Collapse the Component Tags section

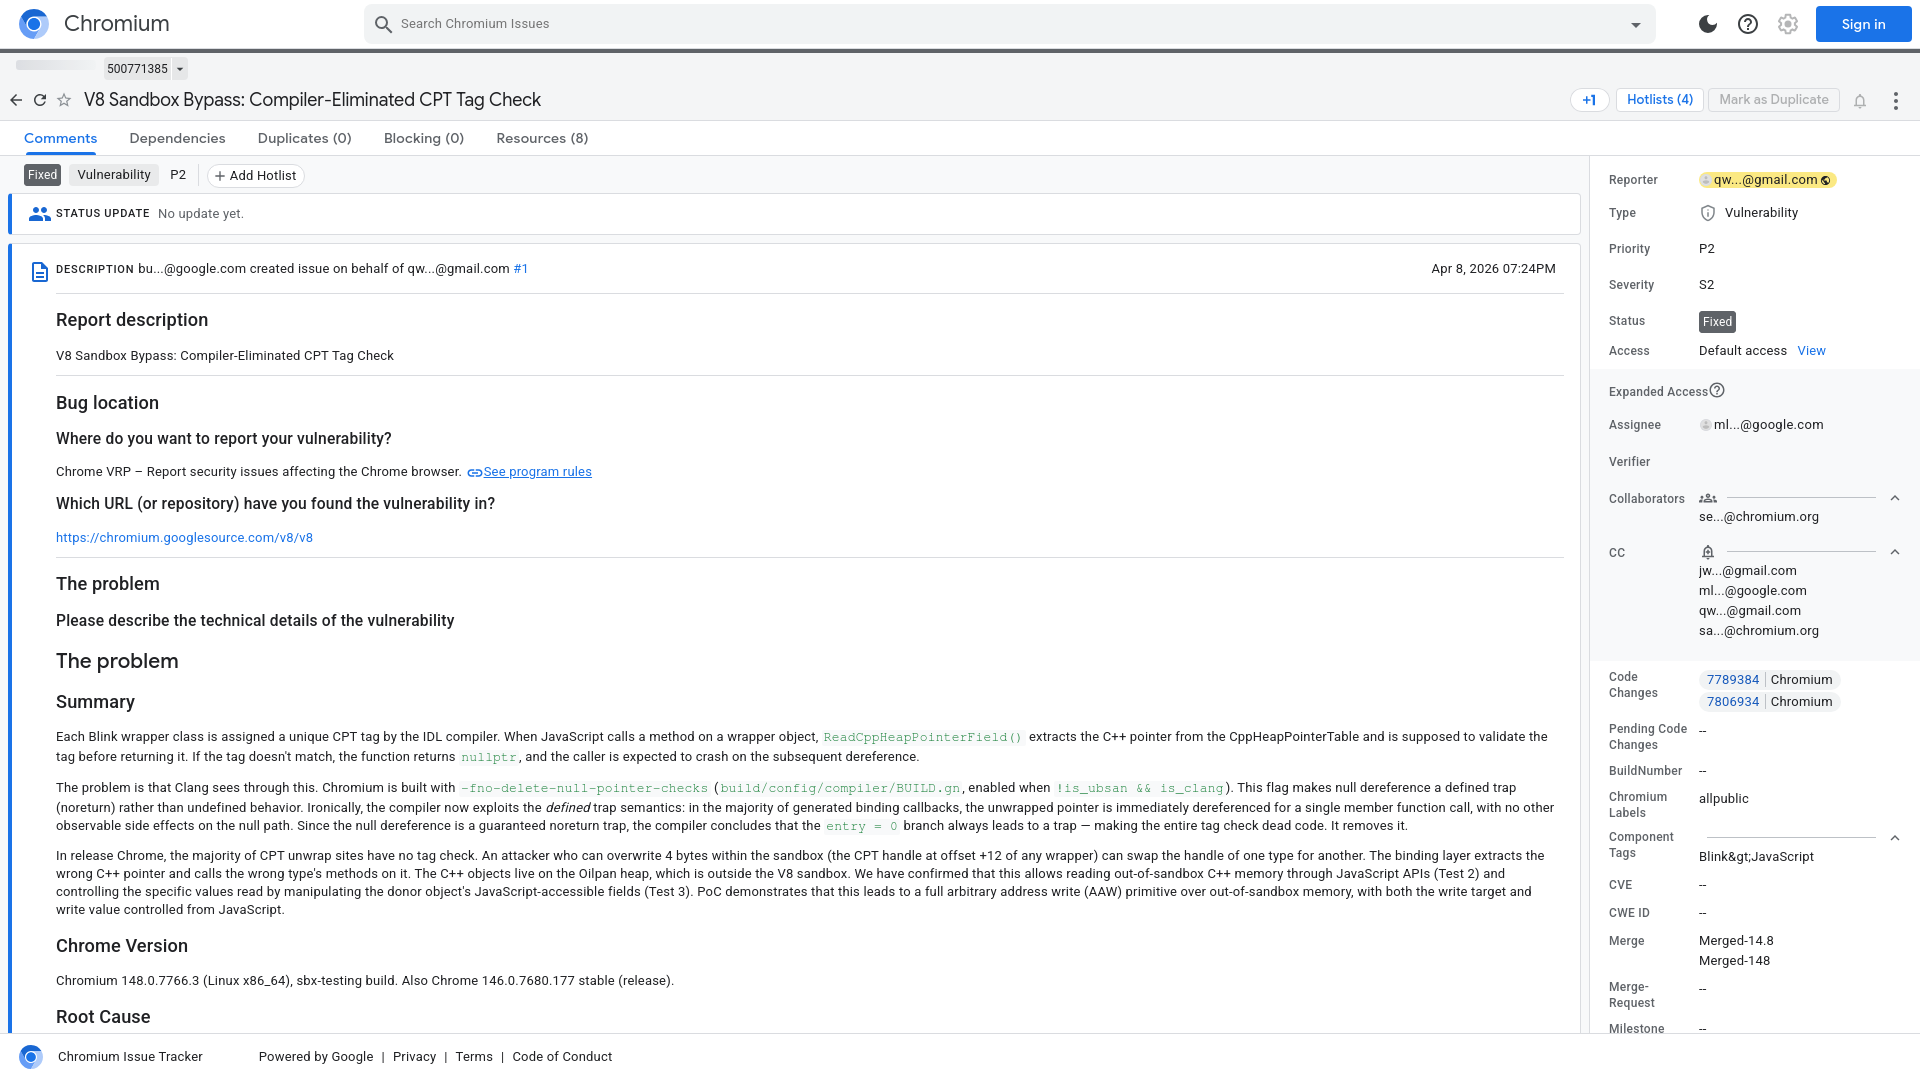[1895, 838]
